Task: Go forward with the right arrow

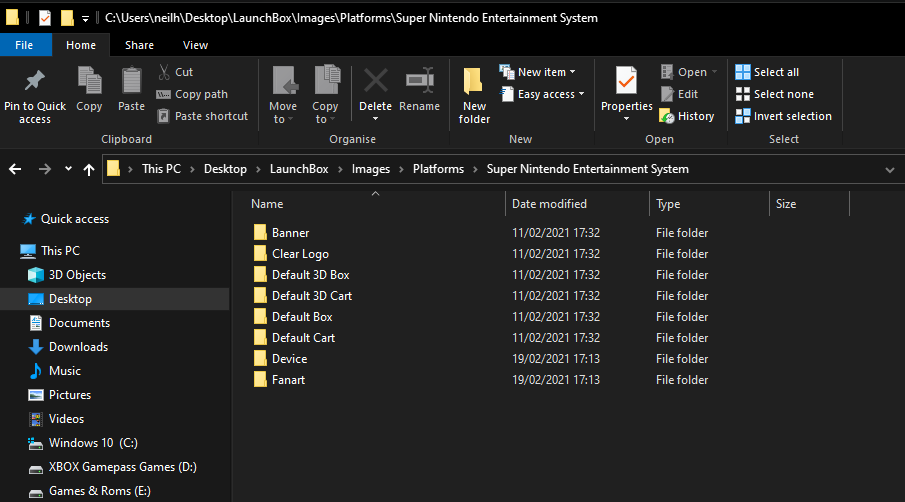Action: [44, 169]
